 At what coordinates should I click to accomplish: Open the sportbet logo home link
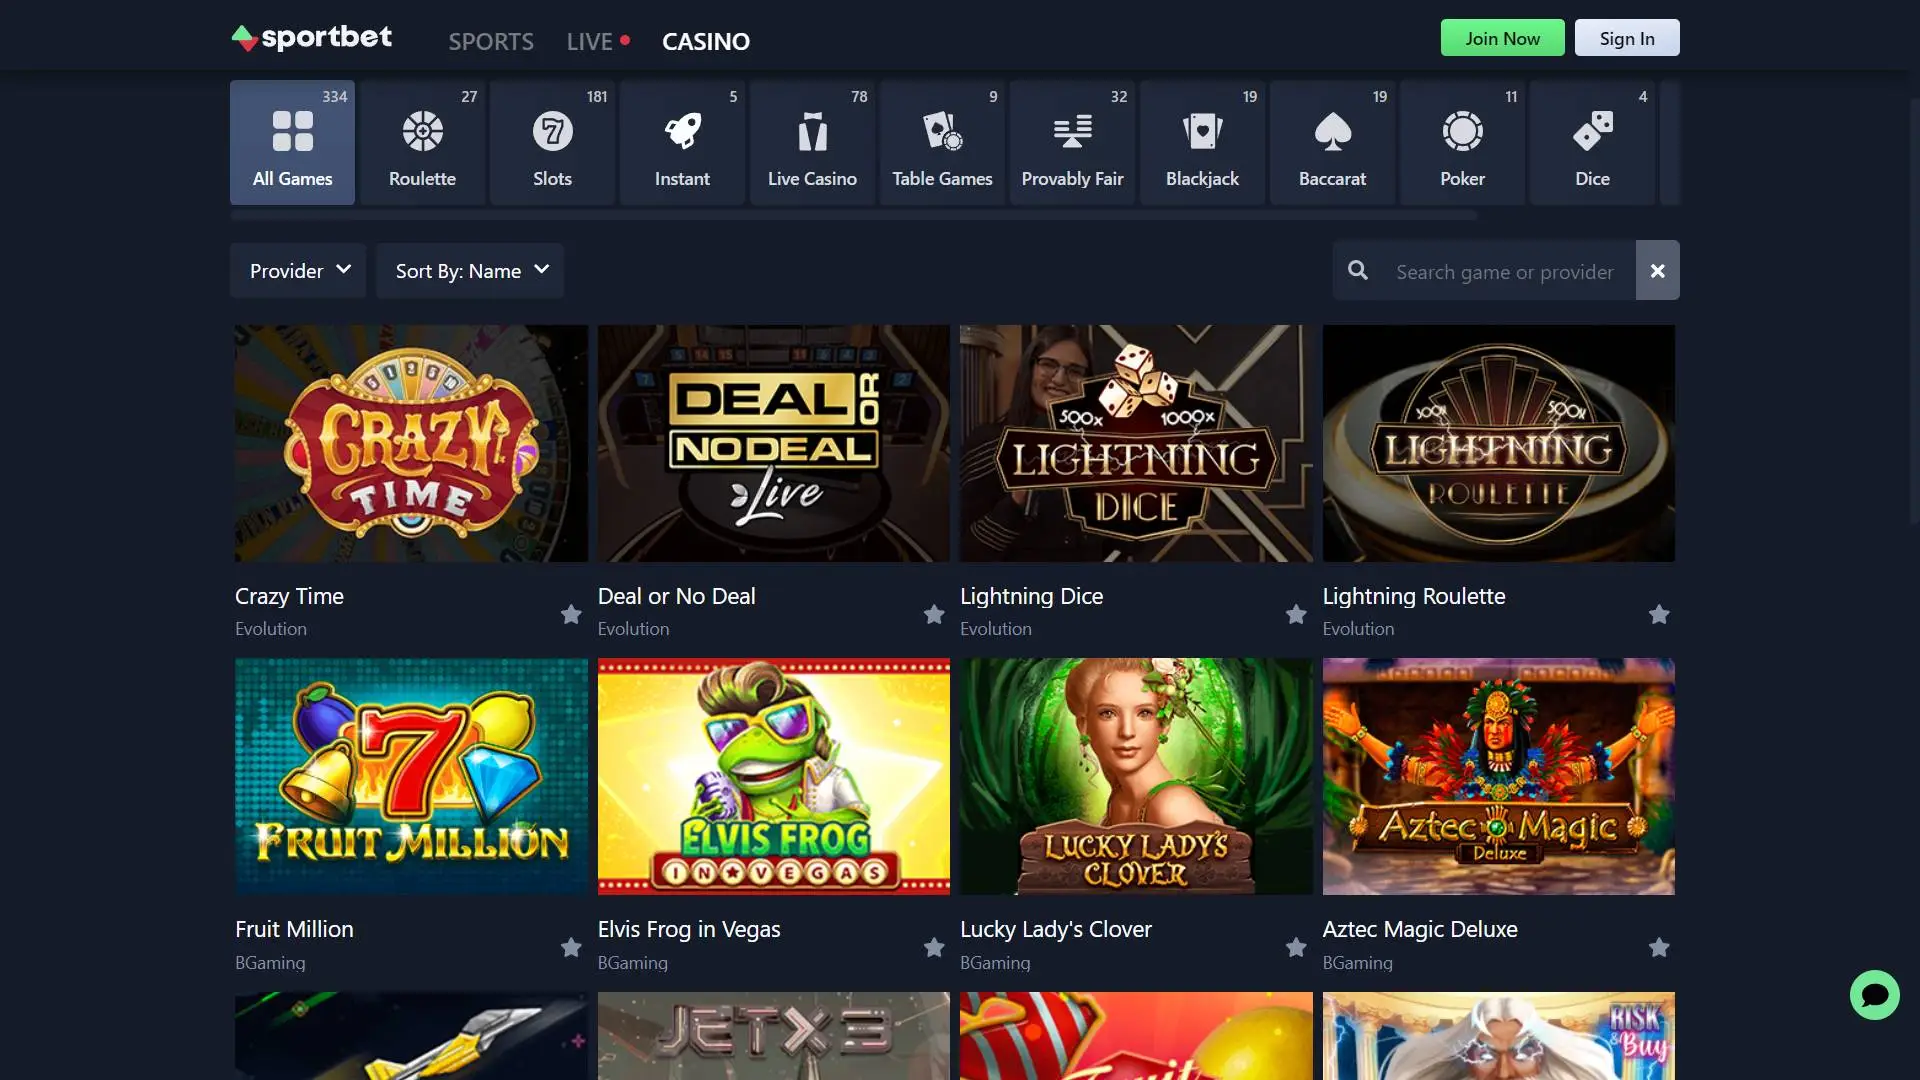311,38
